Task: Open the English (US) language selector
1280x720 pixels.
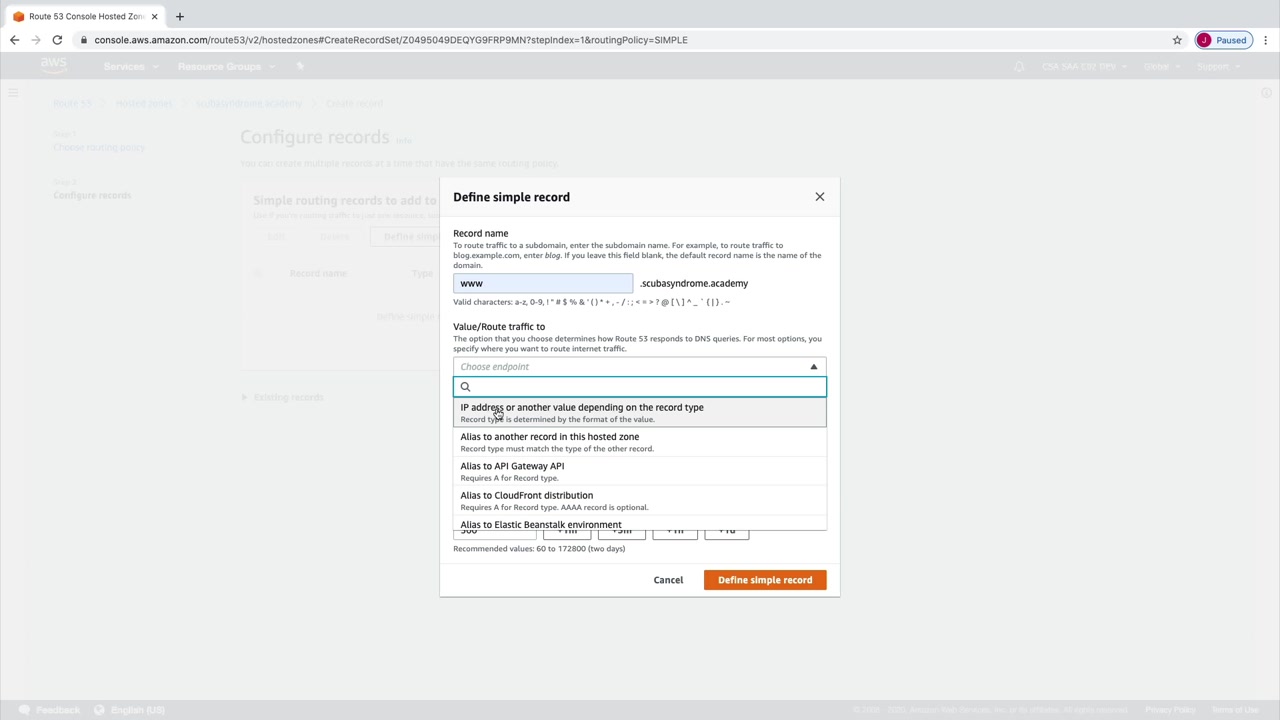Action: [x=131, y=710]
